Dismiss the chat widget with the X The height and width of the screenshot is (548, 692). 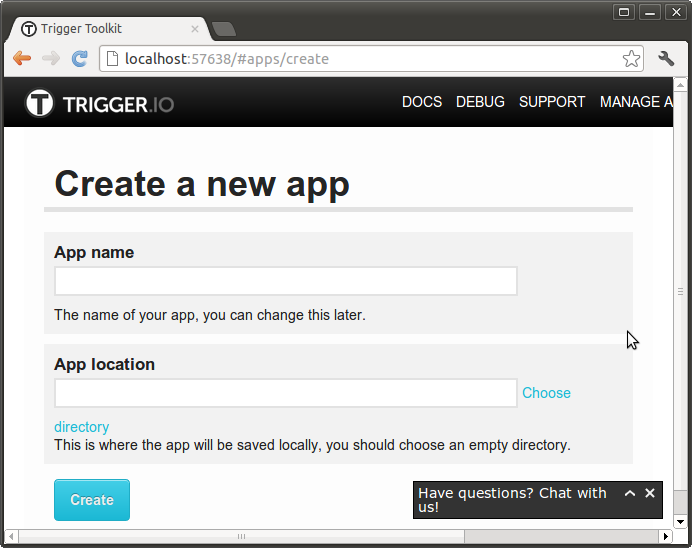tap(650, 493)
